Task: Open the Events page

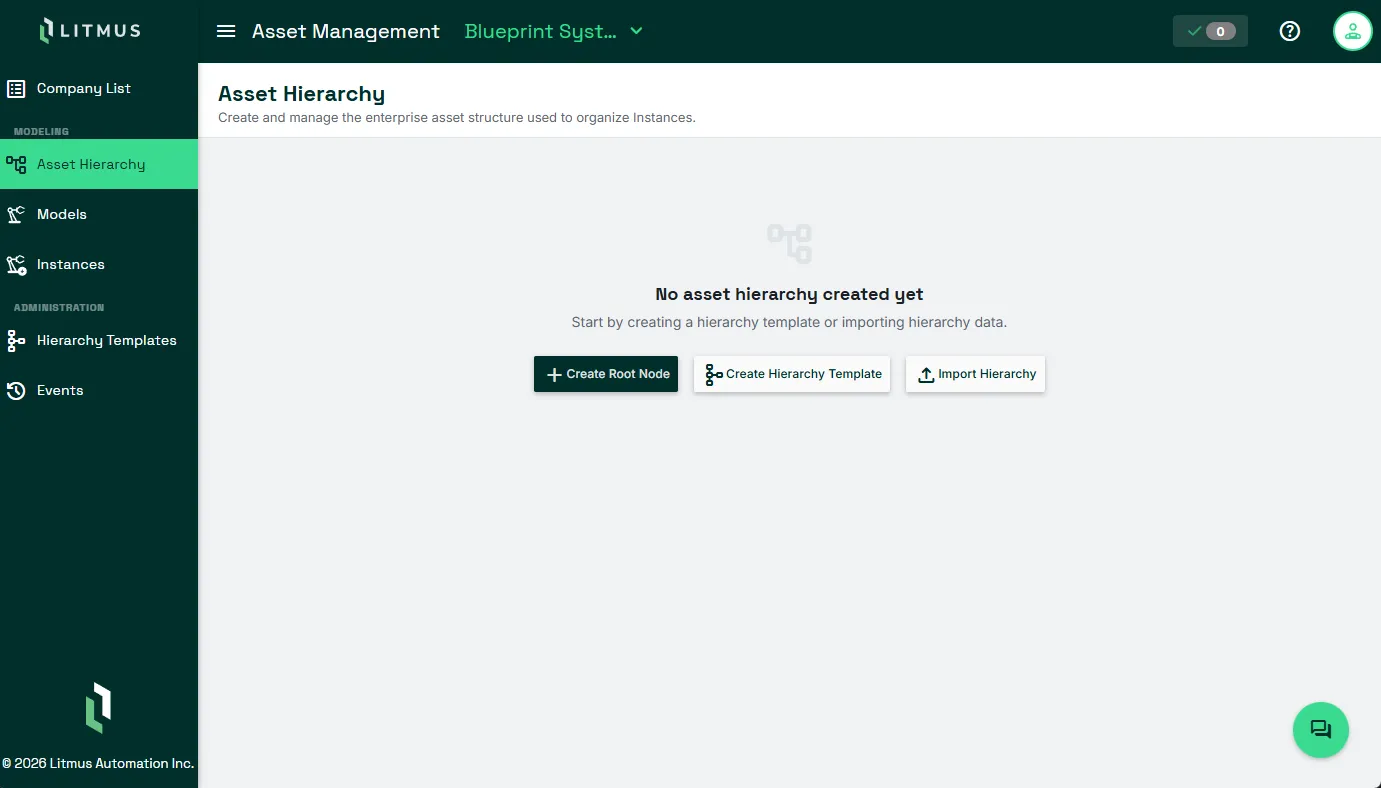Action: 99,390
